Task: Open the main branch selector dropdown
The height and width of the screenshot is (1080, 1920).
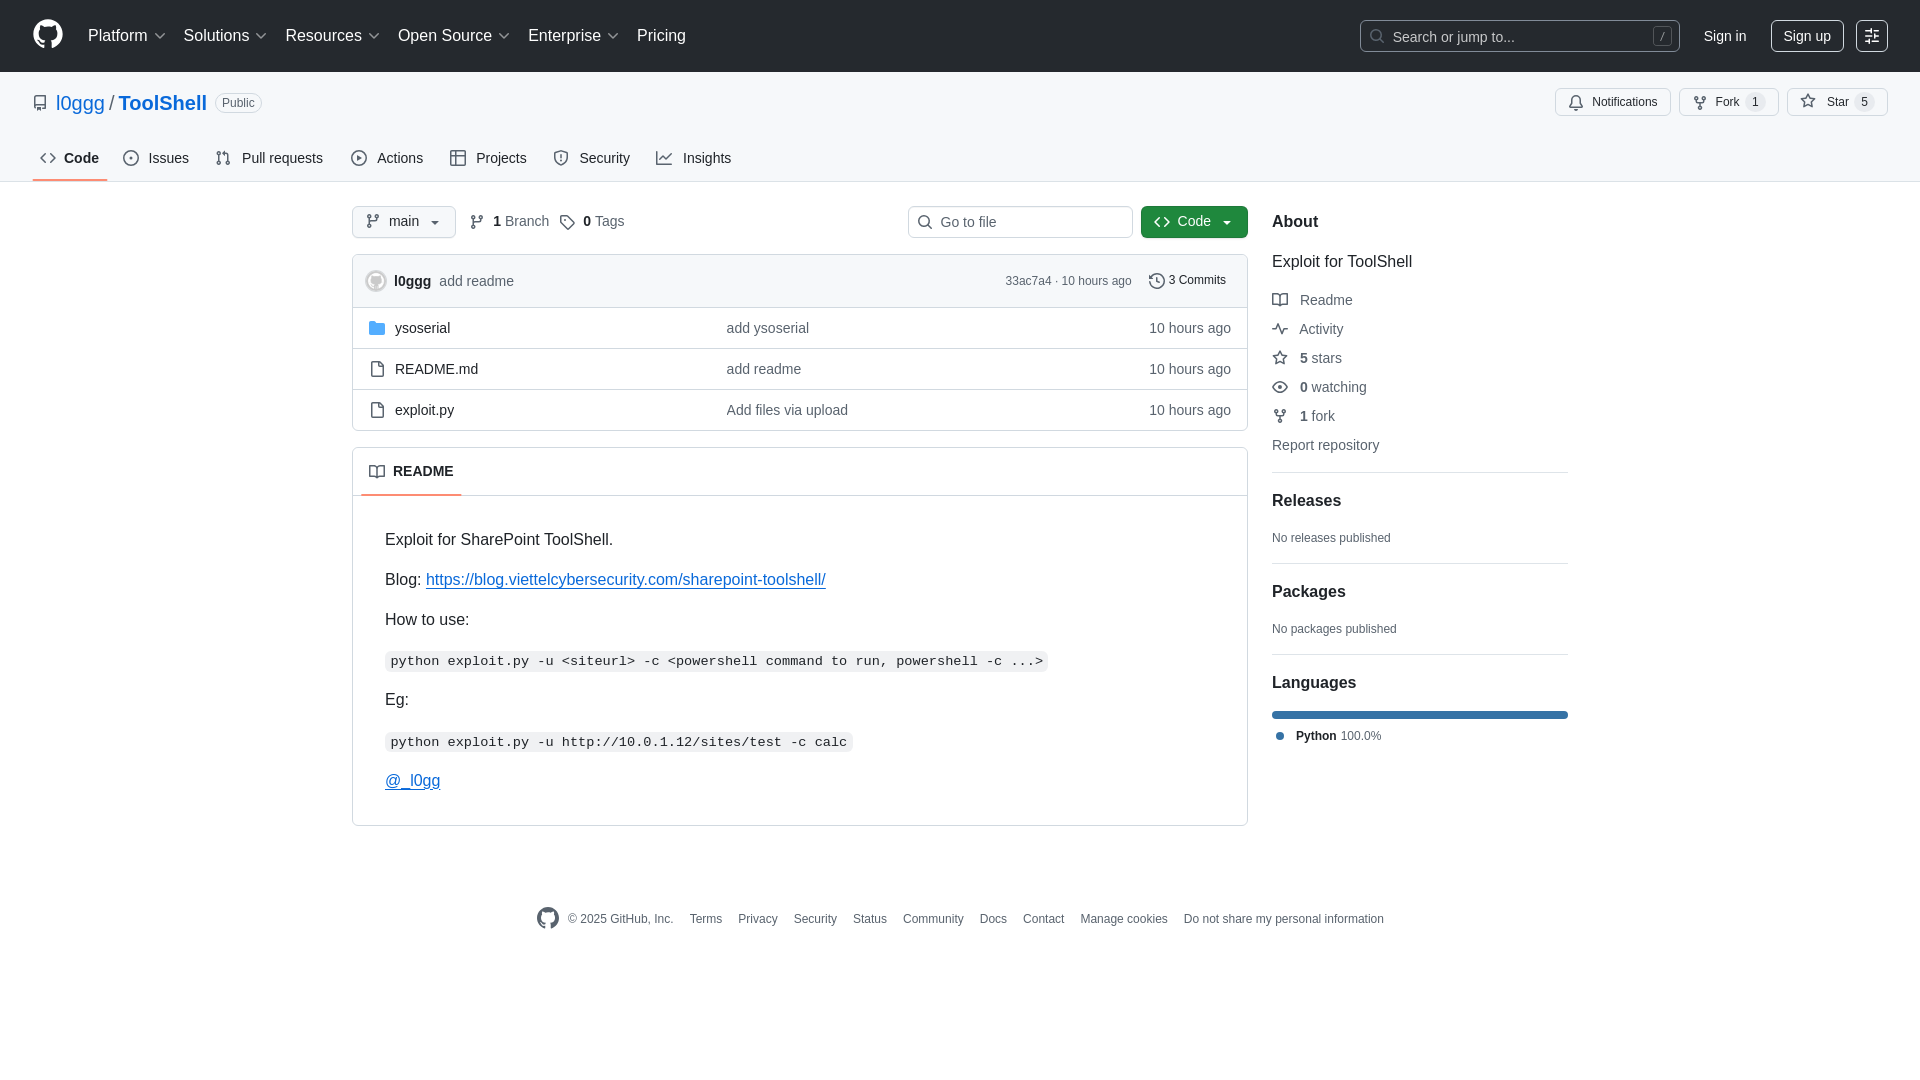Action: coord(403,221)
